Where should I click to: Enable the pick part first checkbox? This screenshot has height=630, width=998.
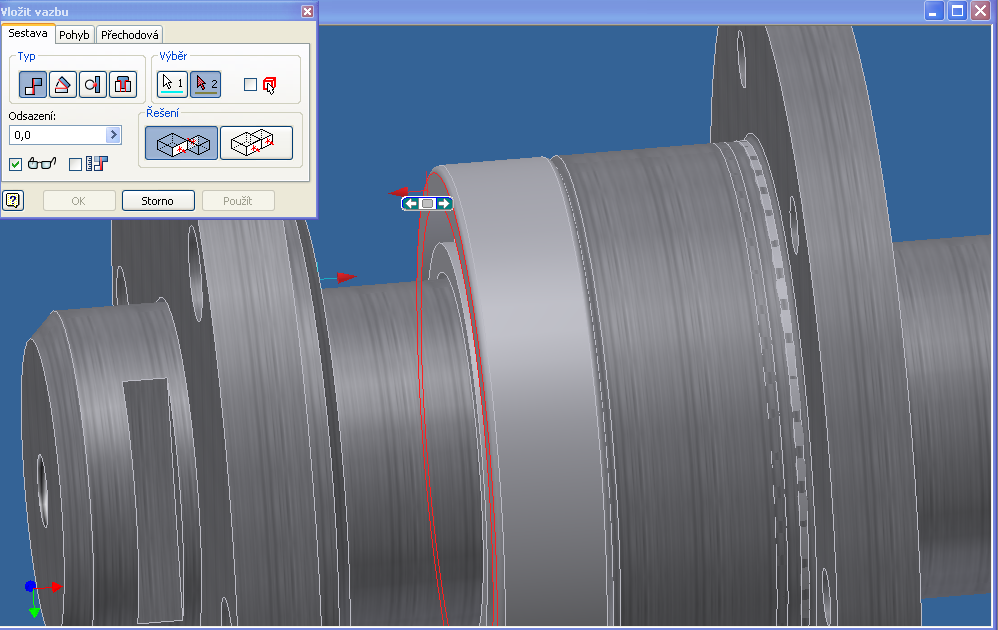251,85
